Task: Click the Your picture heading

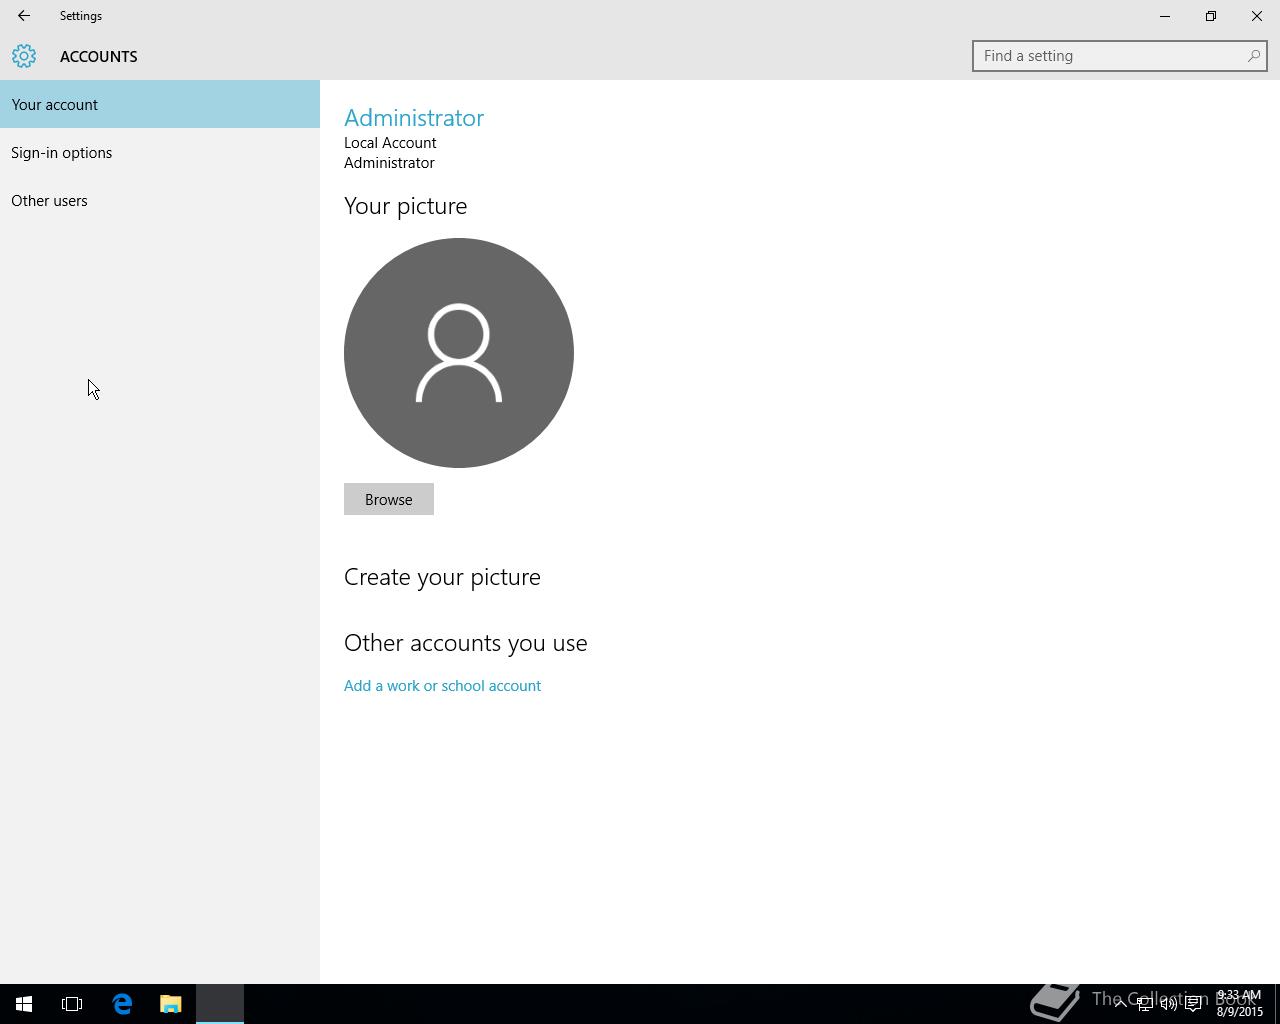Action: pos(406,206)
